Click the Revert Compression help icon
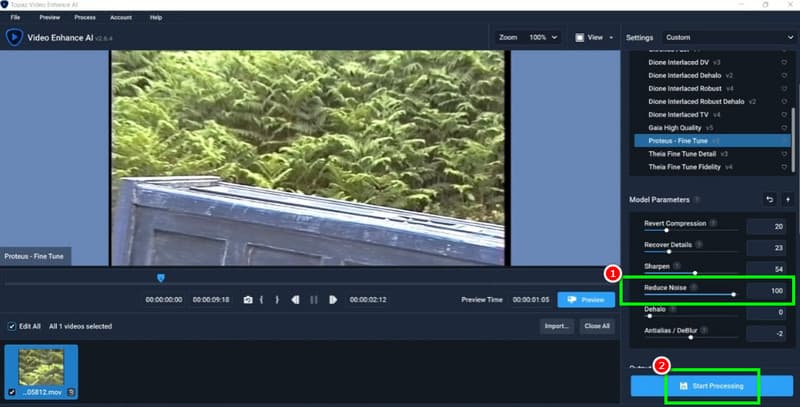 (713, 223)
